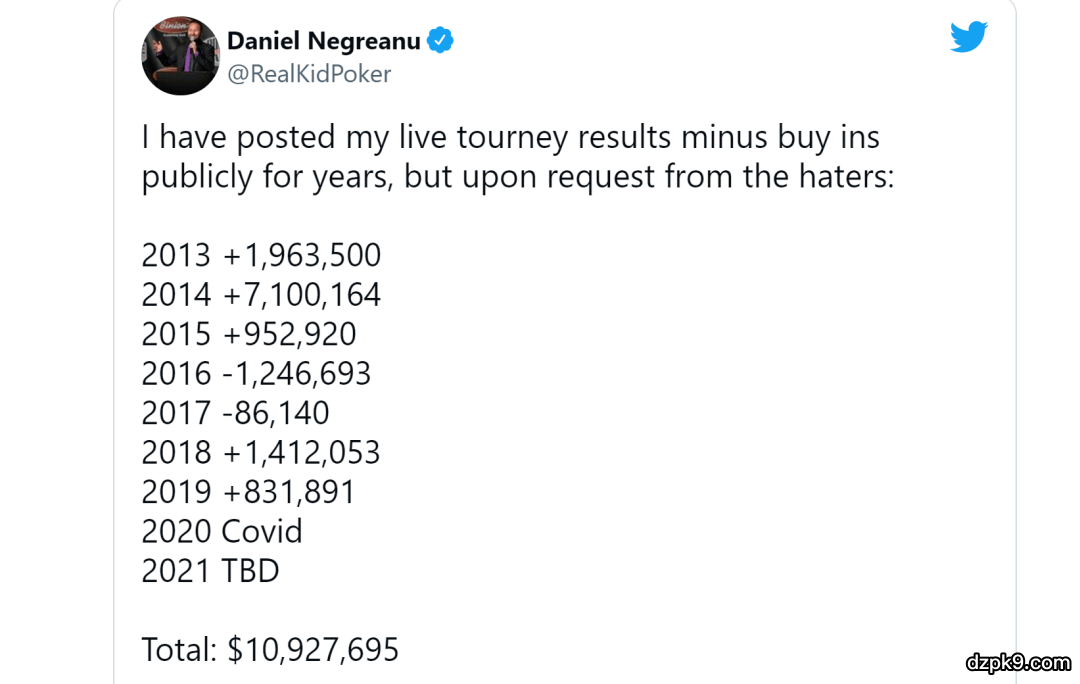Click the $10,927,695 total amount
Image resolution: width=1080 pixels, height=684 pixels.
(x=313, y=650)
